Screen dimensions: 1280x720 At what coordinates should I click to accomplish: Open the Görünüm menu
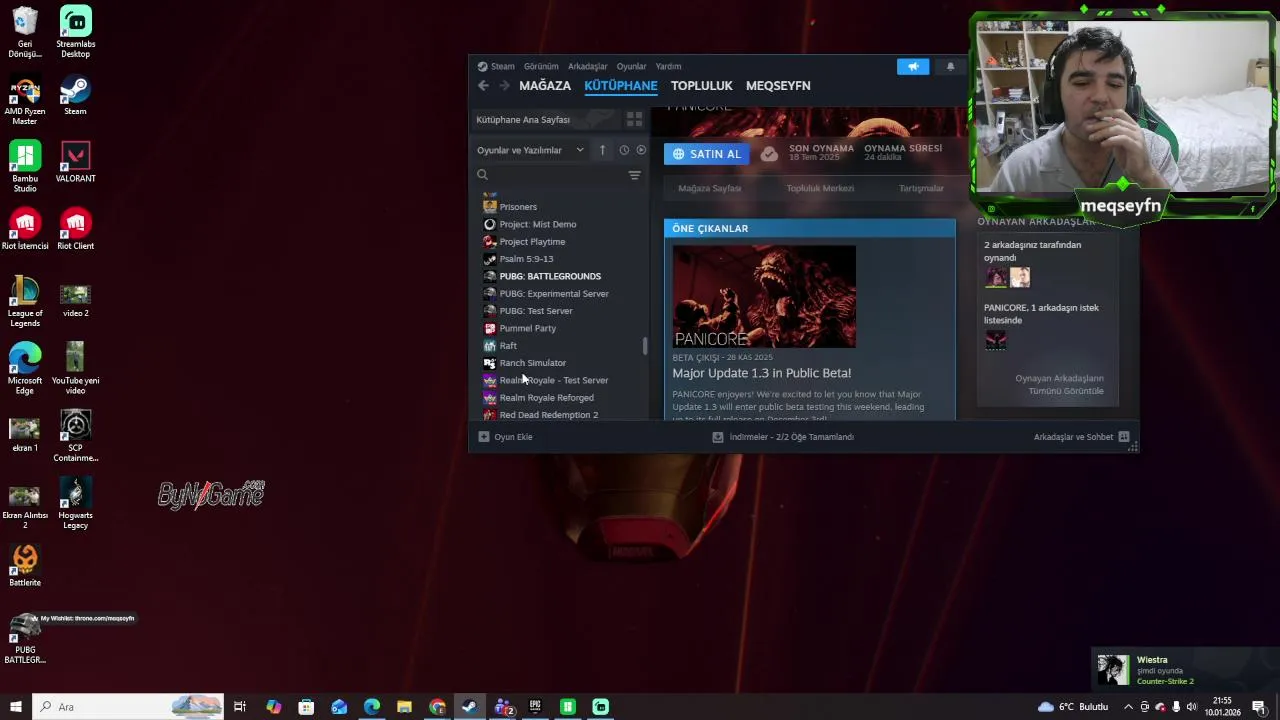pyautogui.click(x=541, y=66)
